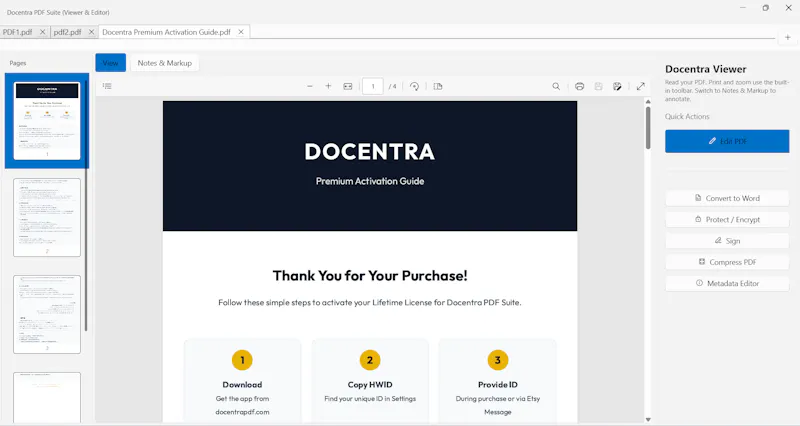
Task: Click the Sign button
Action: (x=727, y=241)
